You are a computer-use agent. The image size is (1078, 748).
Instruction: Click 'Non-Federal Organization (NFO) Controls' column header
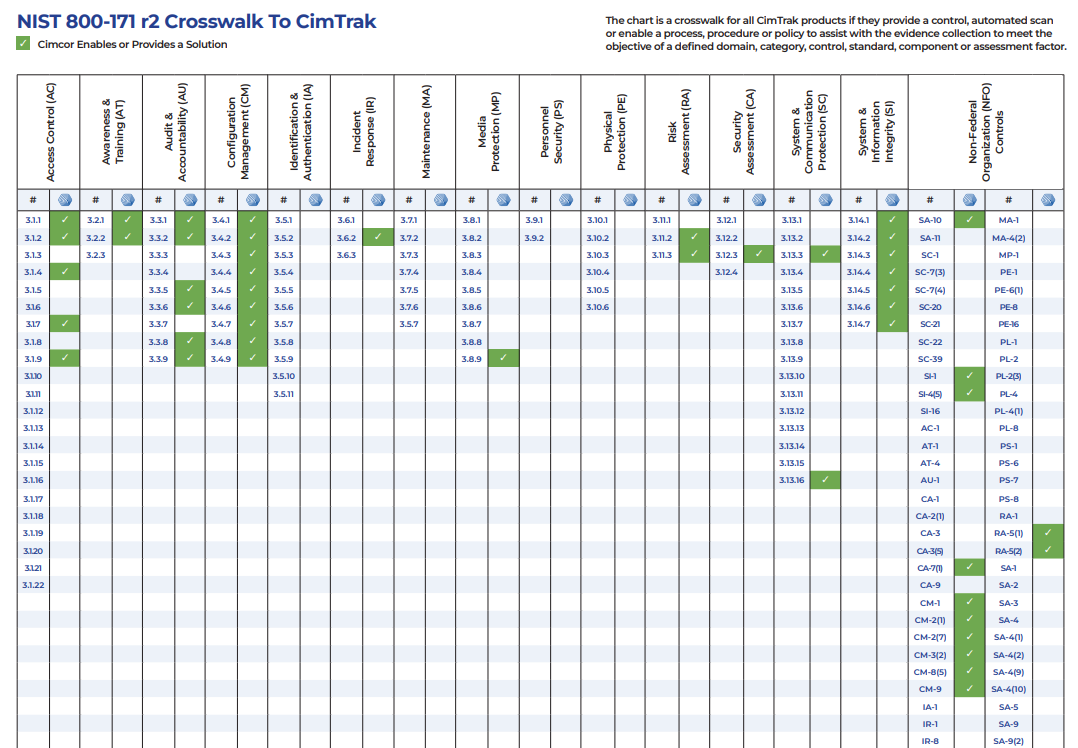[x=986, y=132]
